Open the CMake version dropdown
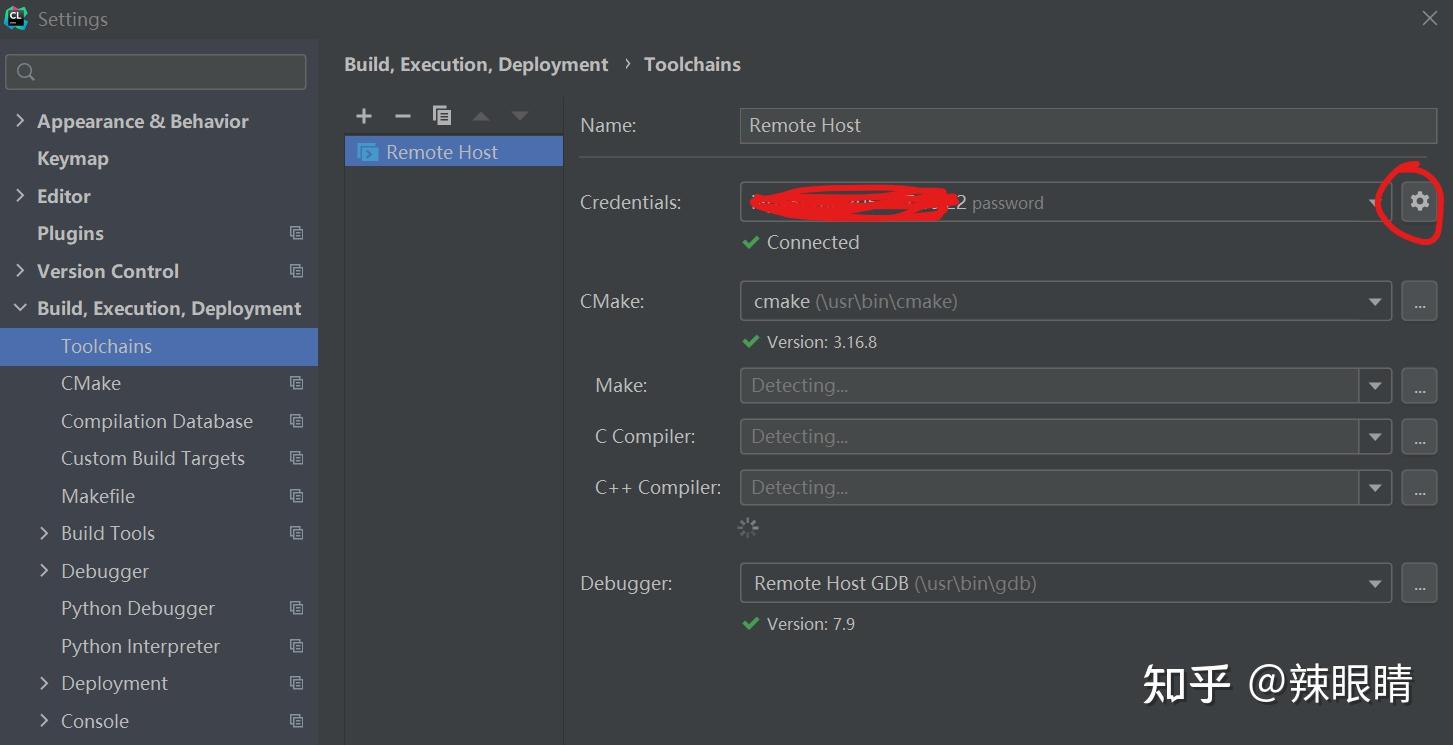Screen dimensions: 1453x745 click(1376, 300)
